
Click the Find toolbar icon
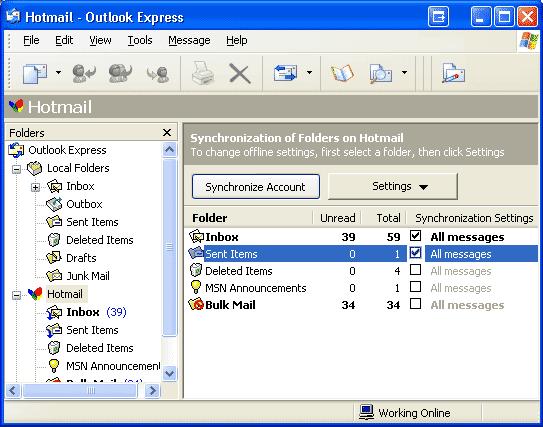(381, 73)
